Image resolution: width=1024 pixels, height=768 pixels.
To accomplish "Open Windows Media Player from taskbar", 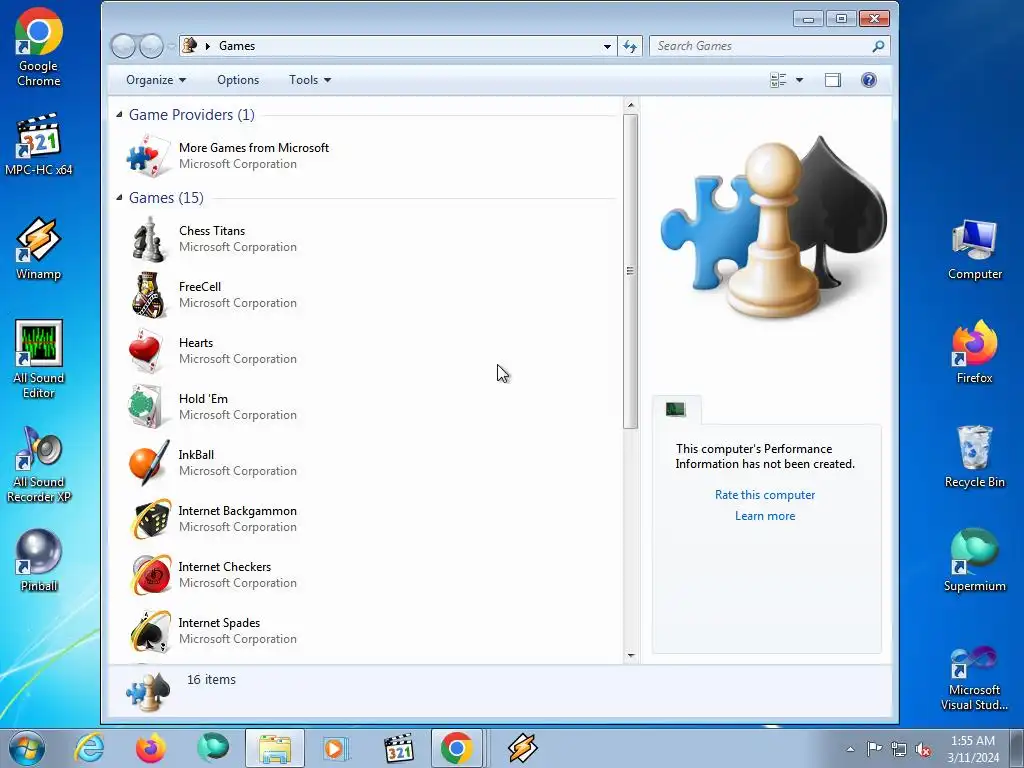I will (x=336, y=748).
